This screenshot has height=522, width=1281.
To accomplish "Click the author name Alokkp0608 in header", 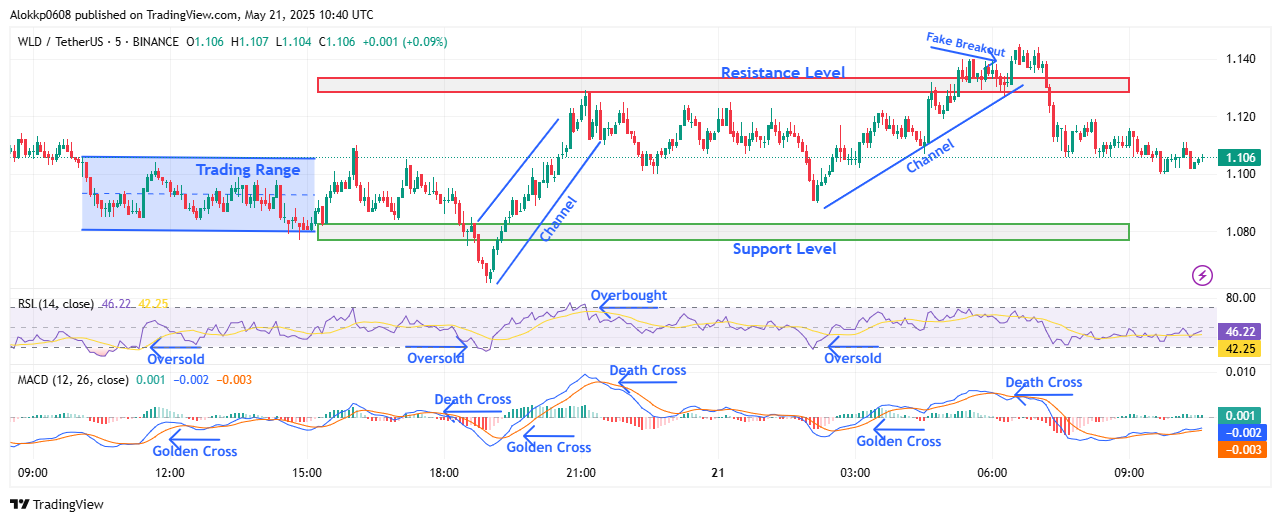I will [x=41, y=14].
